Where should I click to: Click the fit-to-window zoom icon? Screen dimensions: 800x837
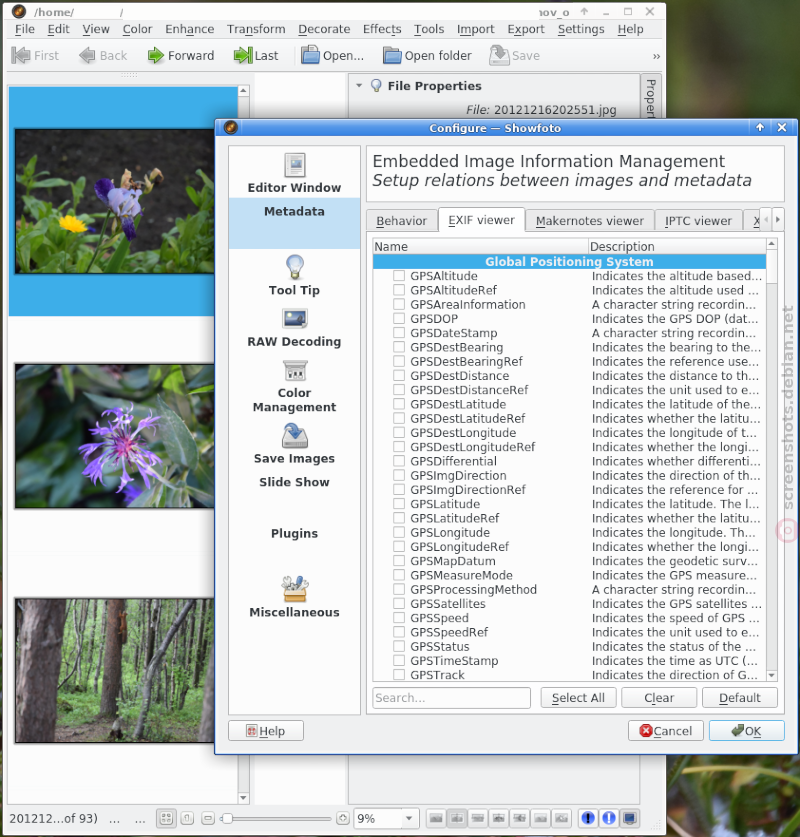(x=166, y=818)
